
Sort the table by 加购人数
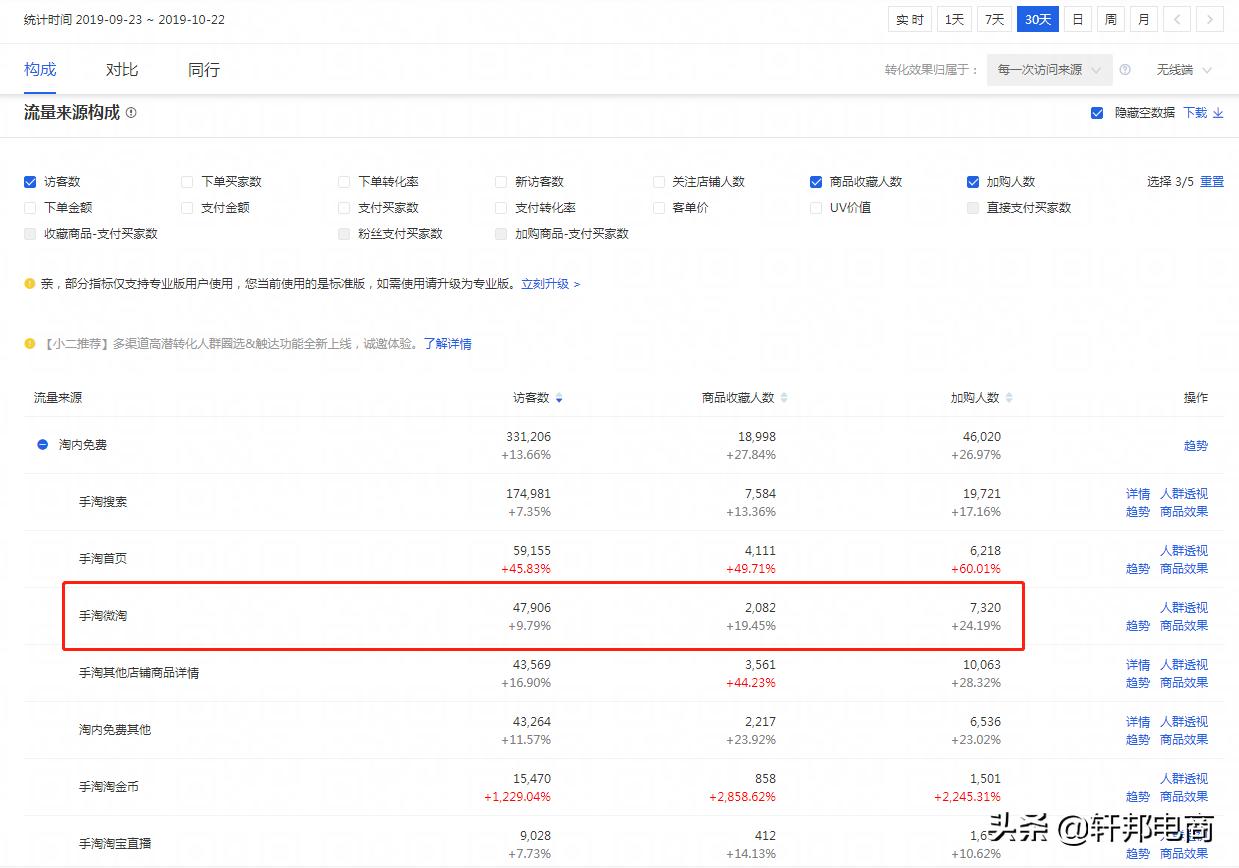(1010, 397)
